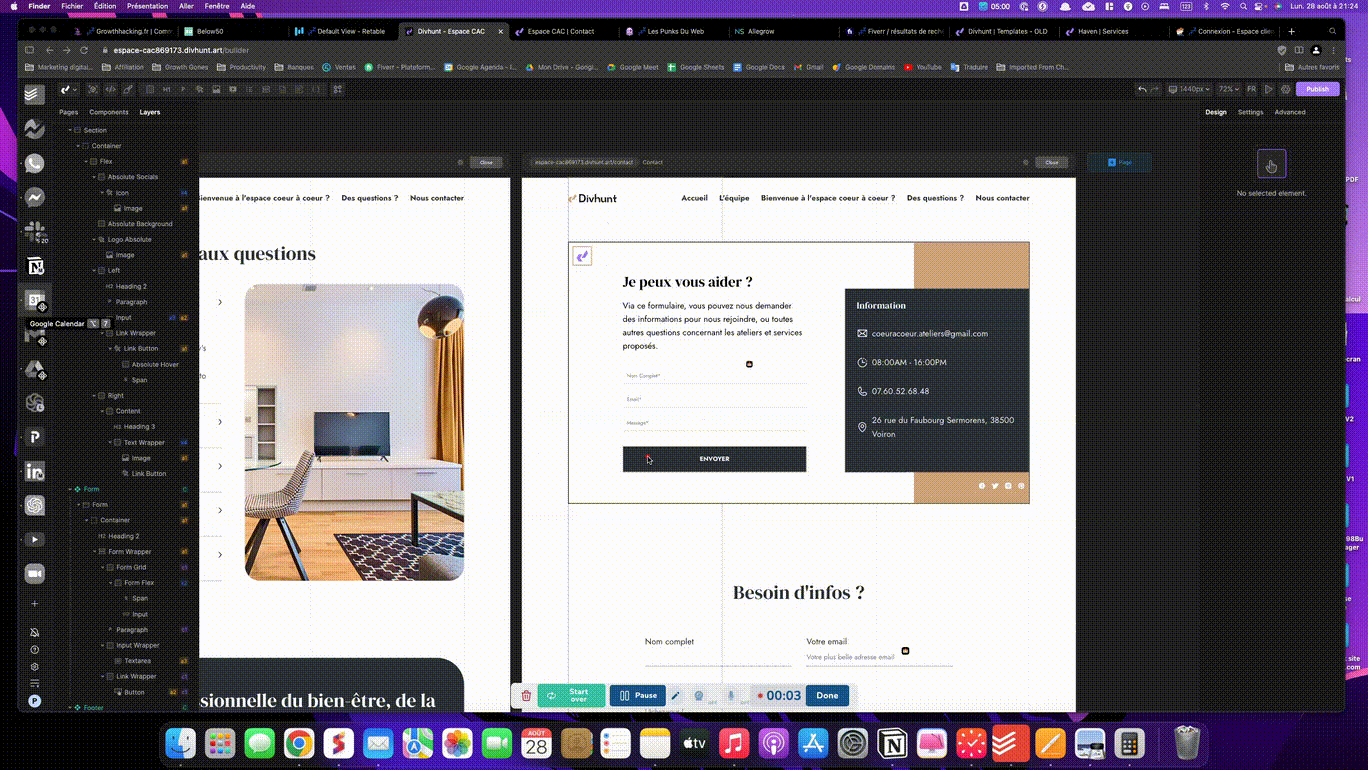Viewport: 1368px width, 770px height.
Task: Open the Settings tab in right panel
Action: pyautogui.click(x=1250, y=112)
